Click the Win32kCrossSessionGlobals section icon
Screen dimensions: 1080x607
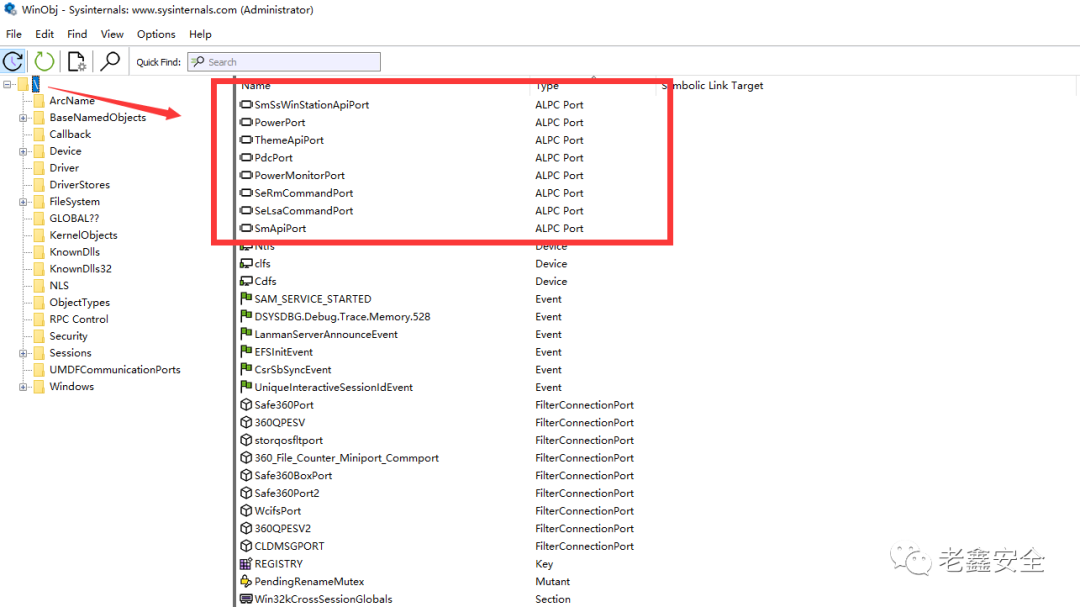[246, 599]
